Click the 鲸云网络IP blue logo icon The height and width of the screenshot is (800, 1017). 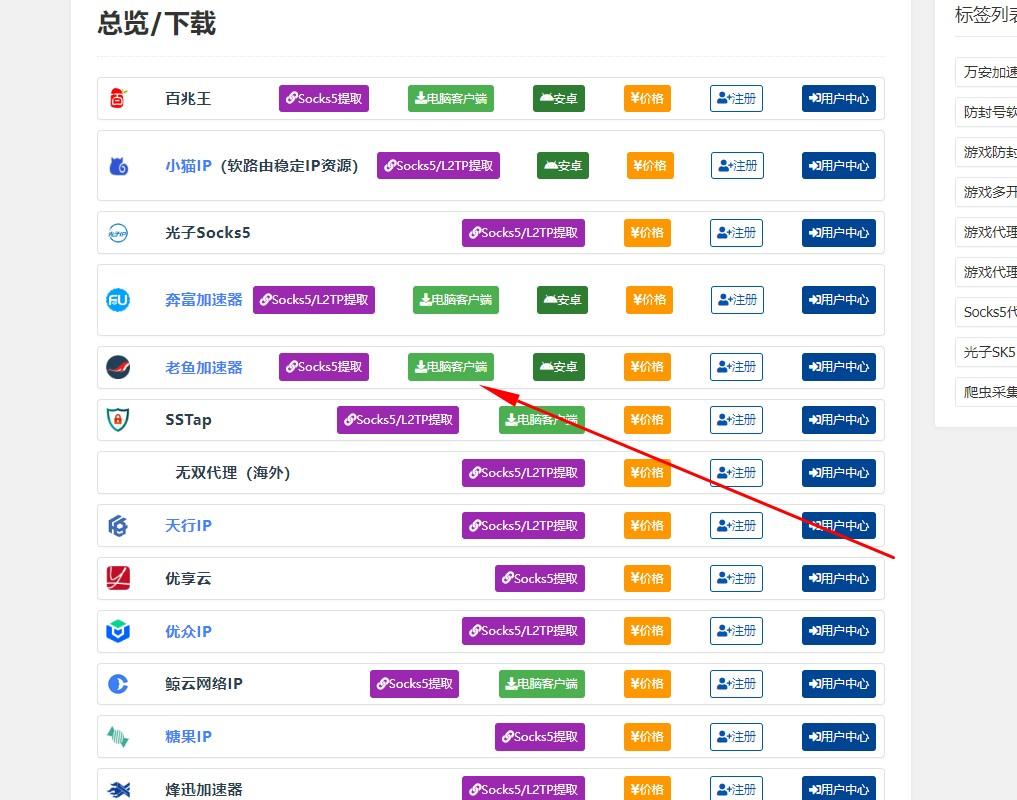tap(118, 684)
